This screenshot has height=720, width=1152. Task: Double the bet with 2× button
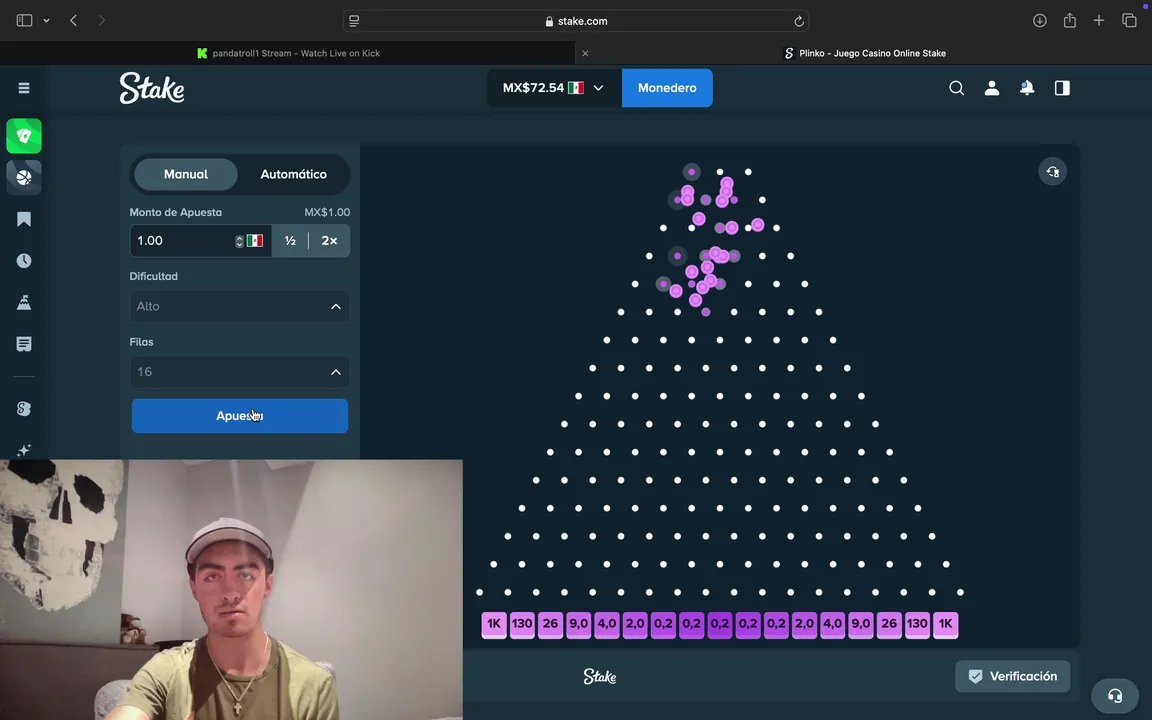[x=329, y=241]
